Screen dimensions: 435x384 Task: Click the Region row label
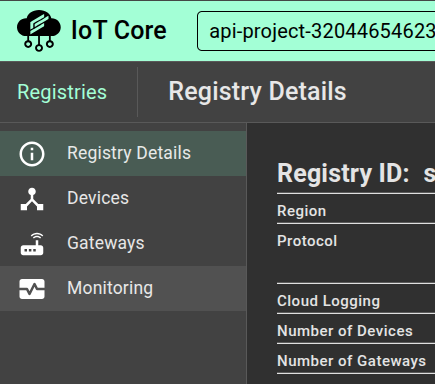pyautogui.click(x=302, y=211)
